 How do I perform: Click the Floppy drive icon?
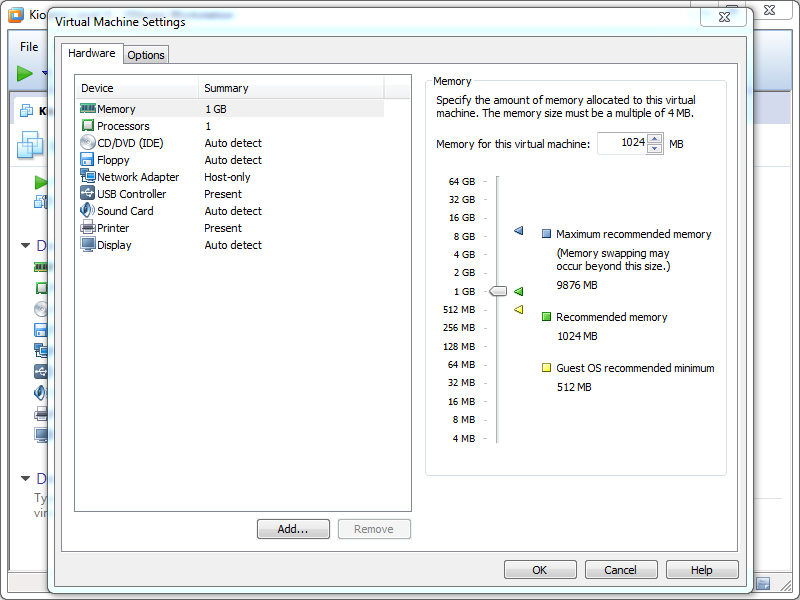pyautogui.click(x=88, y=160)
